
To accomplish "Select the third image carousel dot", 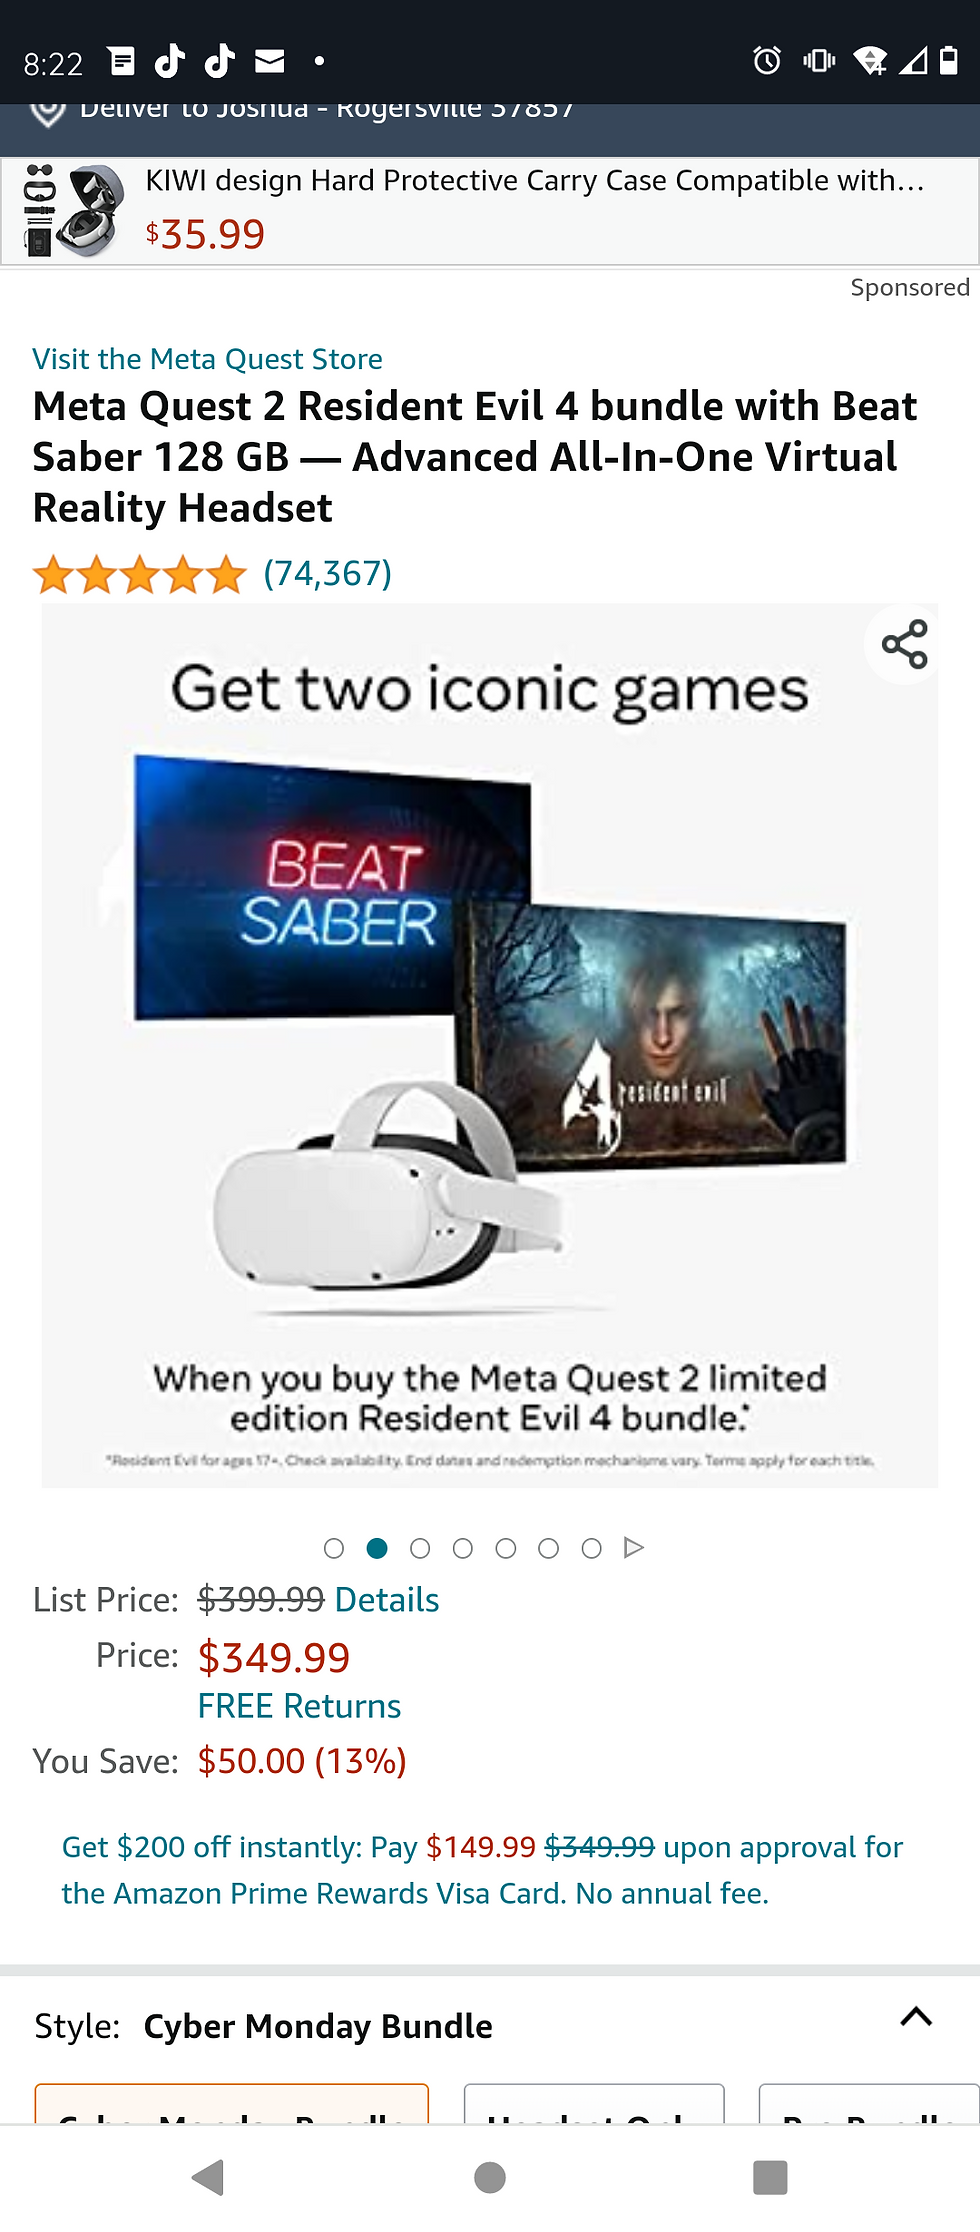I will 420,1548.
